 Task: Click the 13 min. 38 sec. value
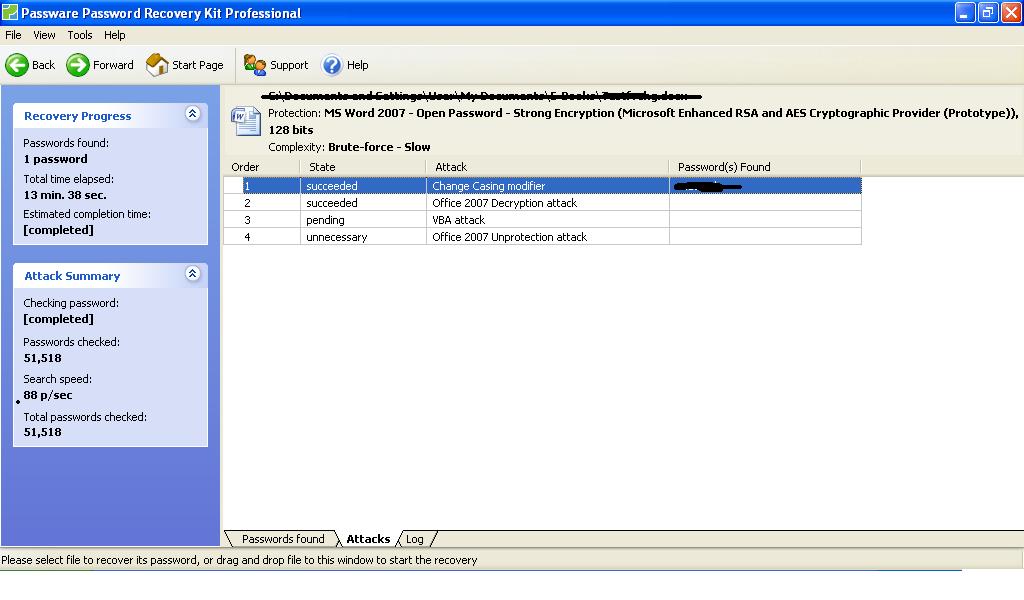point(65,195)
